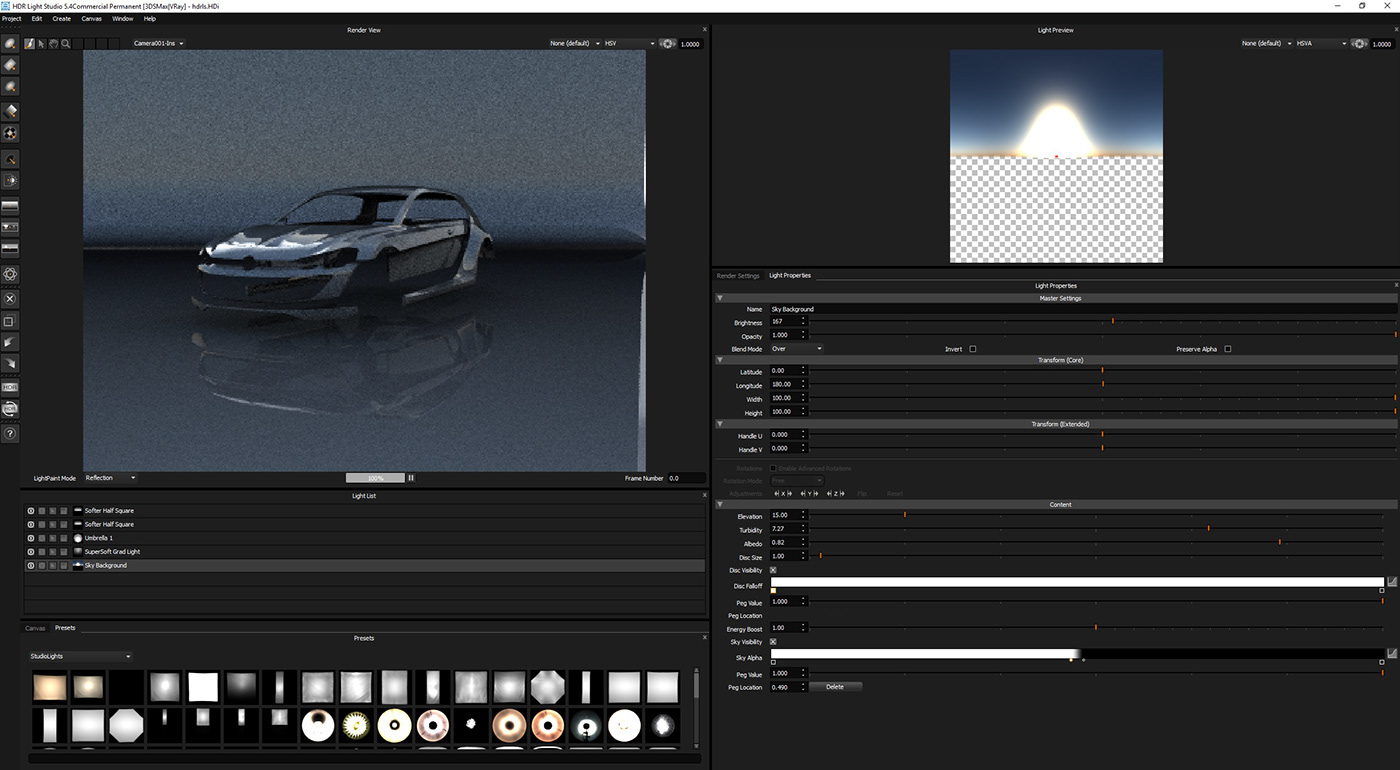Enable the Invert checkbox in Master Settings

971,348
